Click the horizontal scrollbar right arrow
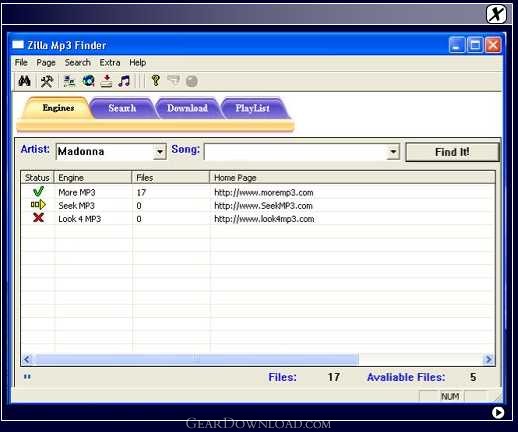The width and height of the screenshot is (518, 432). pos(489,359)
